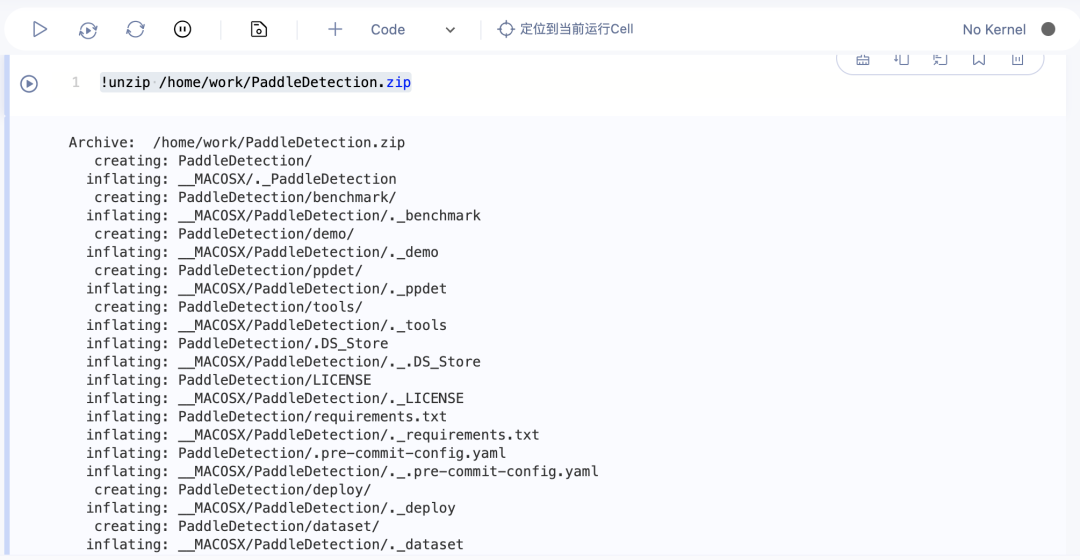Click the collapse cell icon in cell toolbar
Screen dimensions: 1080x560
940,60
